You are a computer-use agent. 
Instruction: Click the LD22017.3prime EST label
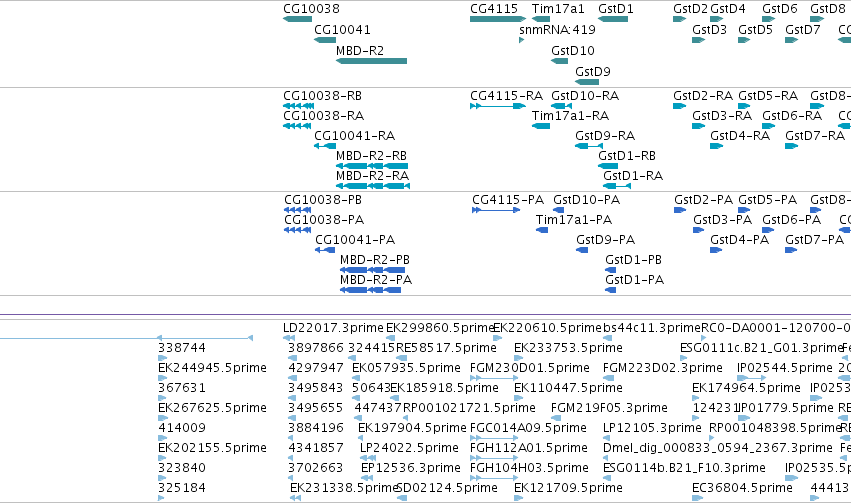coord(333,328)
